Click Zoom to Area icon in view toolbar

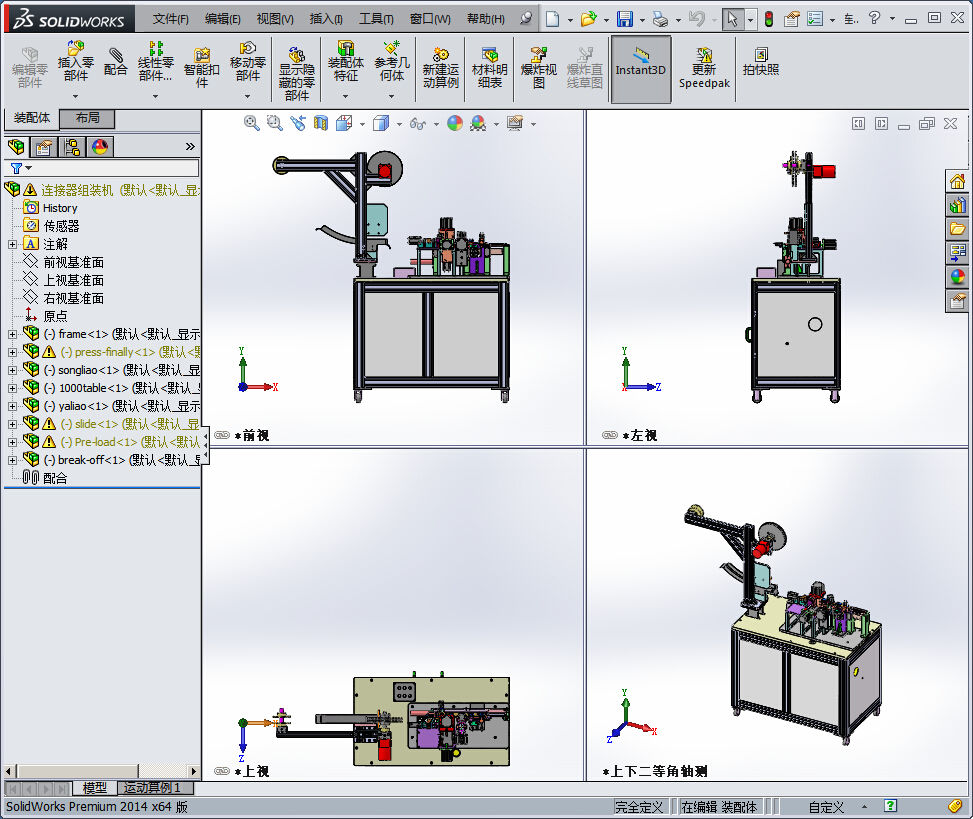[274, 123]
